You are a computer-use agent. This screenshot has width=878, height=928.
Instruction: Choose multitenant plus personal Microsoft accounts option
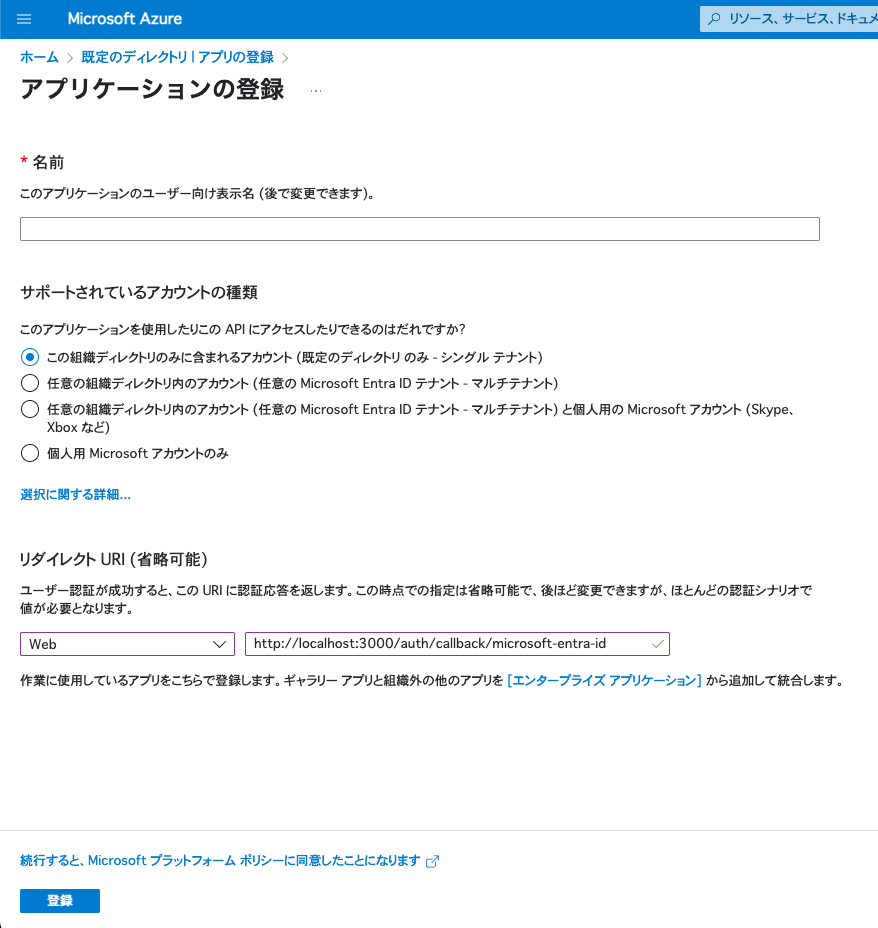30,409
